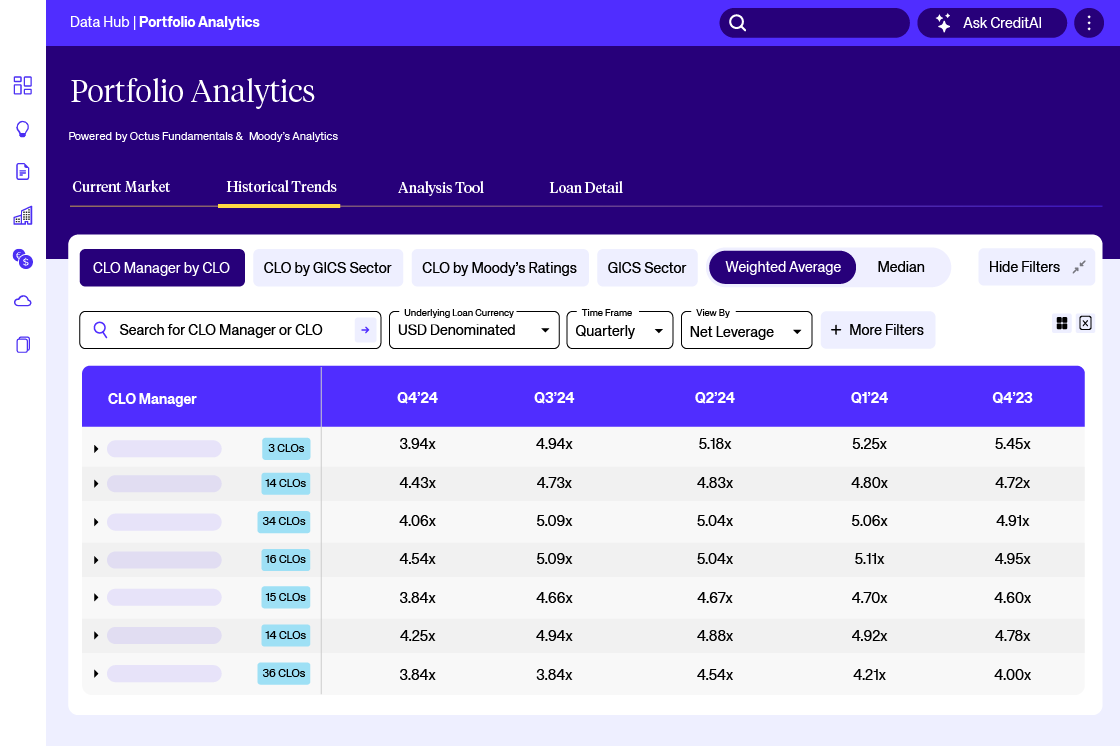The width and height of the screenshot is (1120, 746).
Task: Select the GICS Sector view
Action: click(647, 268)
